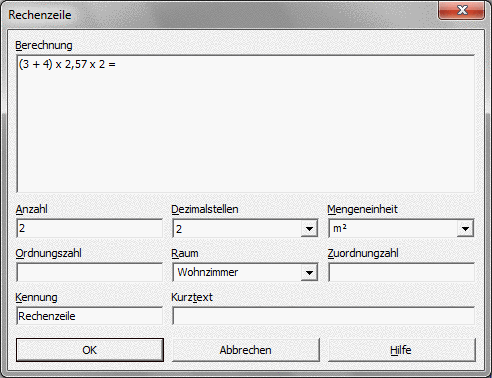
Task: Click the m² value in Mengeneinheit
Action: [x=340, y=228]
